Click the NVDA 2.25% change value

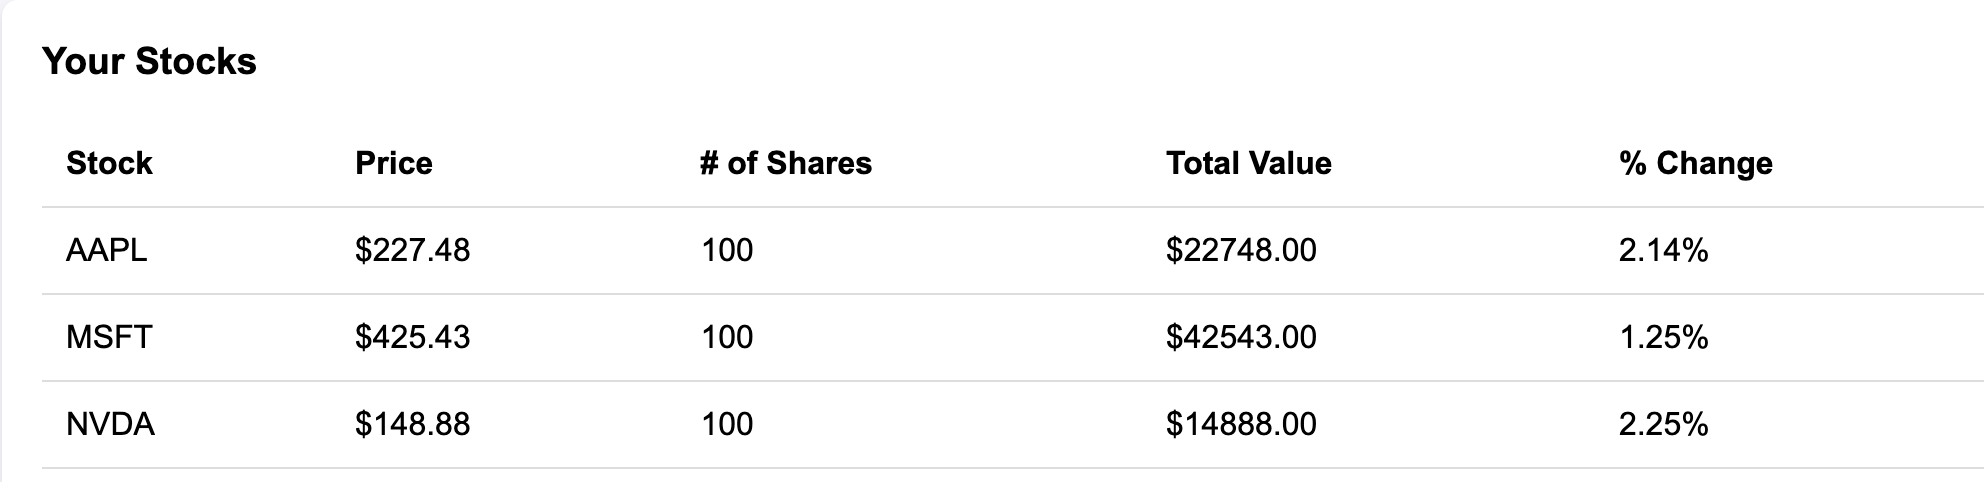pos(1663,424)
